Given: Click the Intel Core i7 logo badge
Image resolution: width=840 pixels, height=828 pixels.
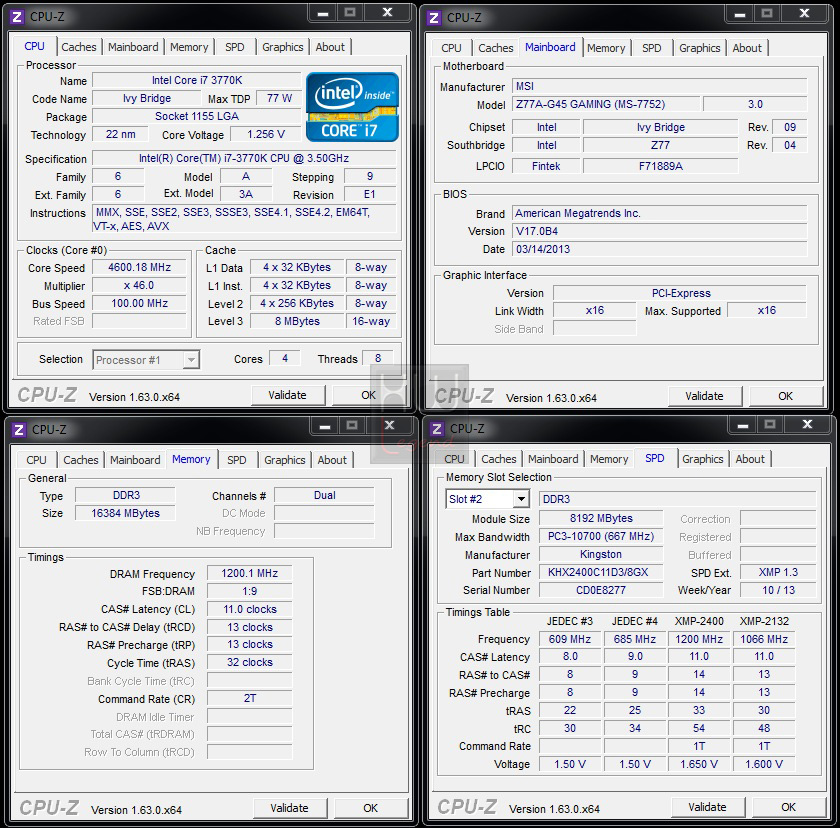Looking at the screenshot, I should [352, 107].
